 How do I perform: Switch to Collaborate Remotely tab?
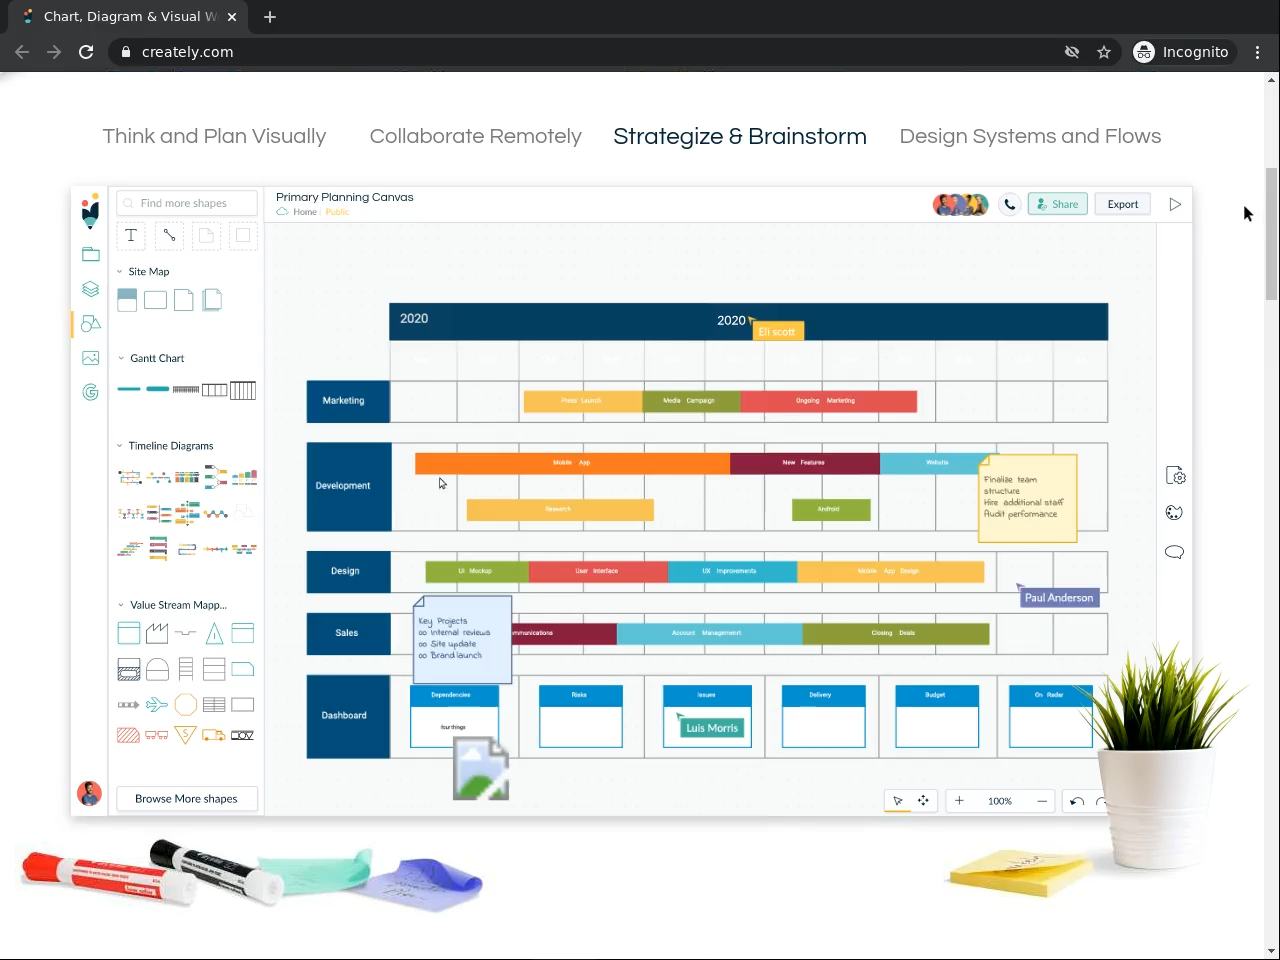pos(475,136)
